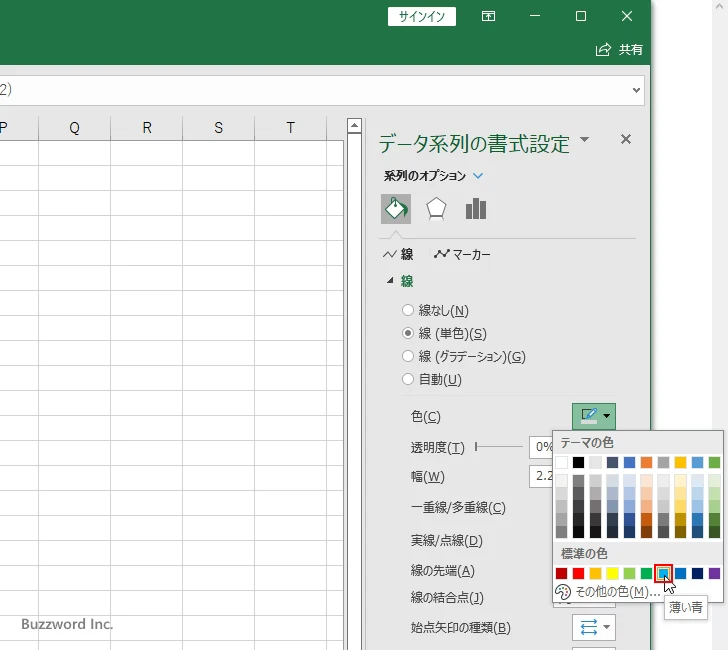Viewport: 728px width, 650px height.
Task: Click the 始点矢印の種類(B) label
Action: pyautogui.click(x=460, y=628)
